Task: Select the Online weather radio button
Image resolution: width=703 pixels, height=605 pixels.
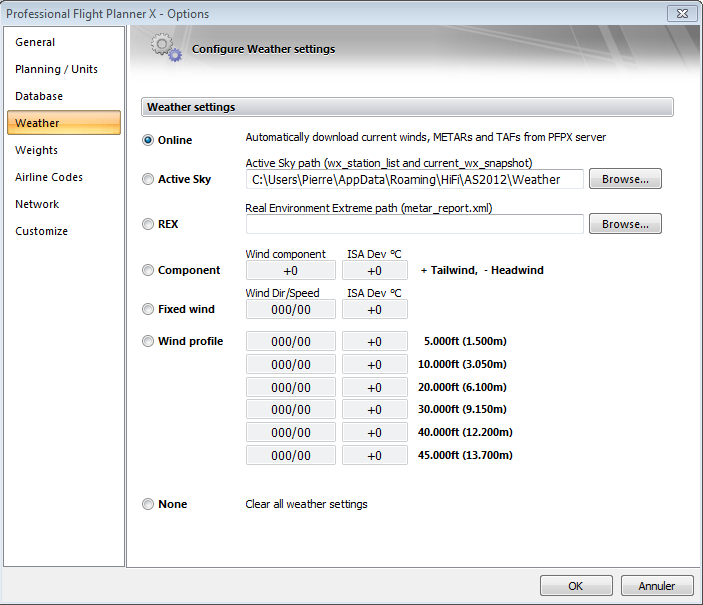Action: [148, 140]
